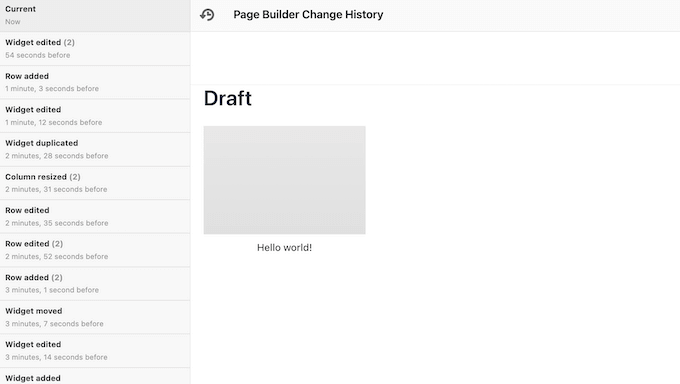Click the history clock icon in header
This screenshot has height=384, width=680.
click(x=207, y=15)
